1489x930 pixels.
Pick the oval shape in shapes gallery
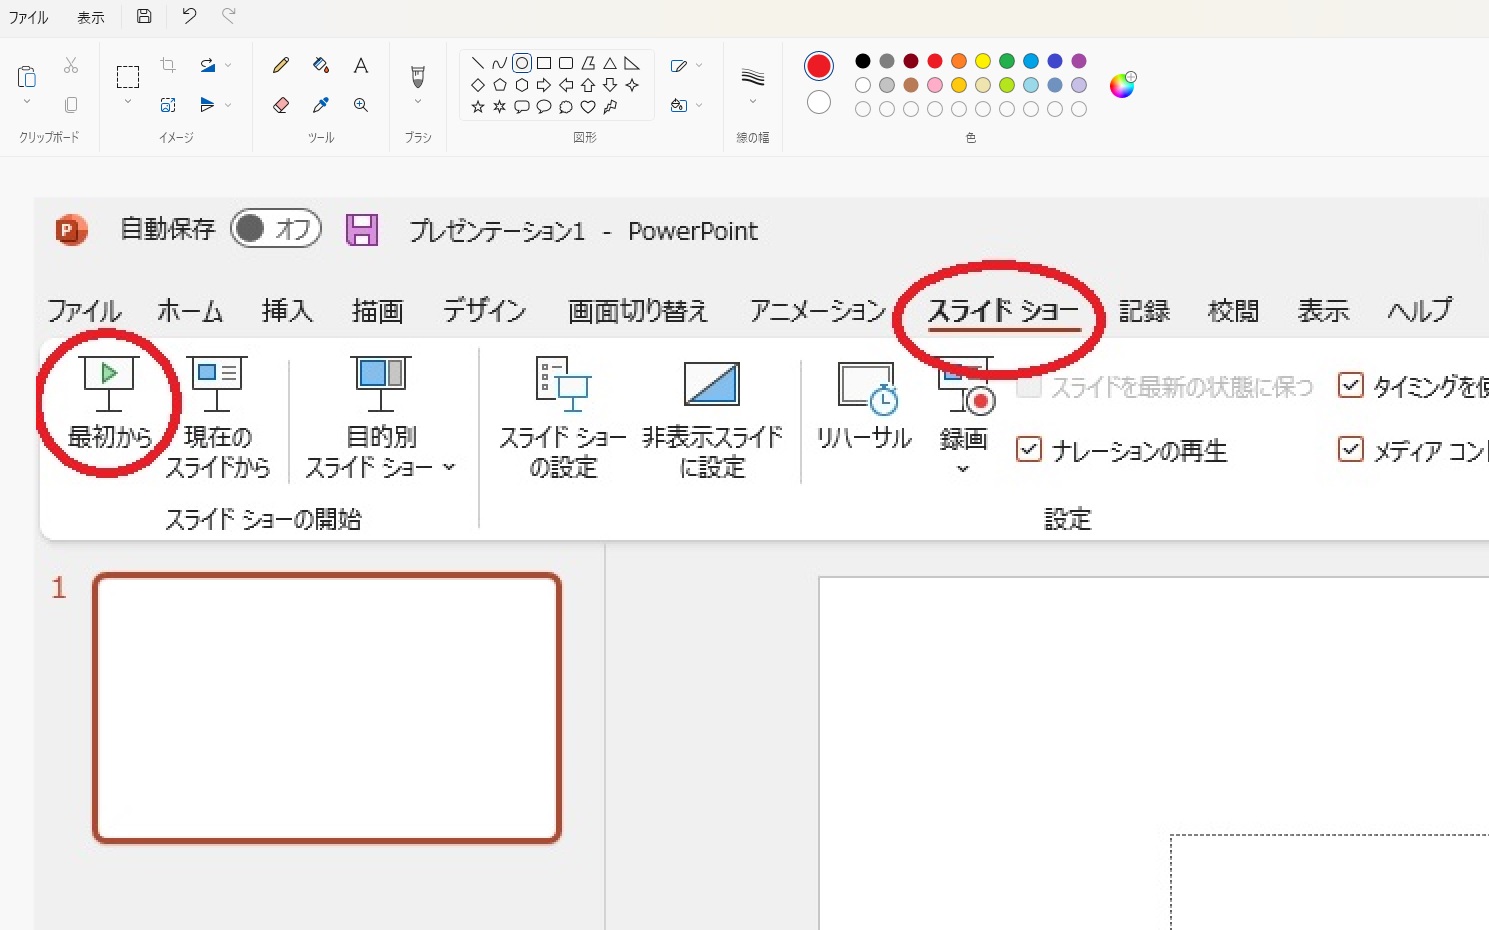tap(522, 63)
